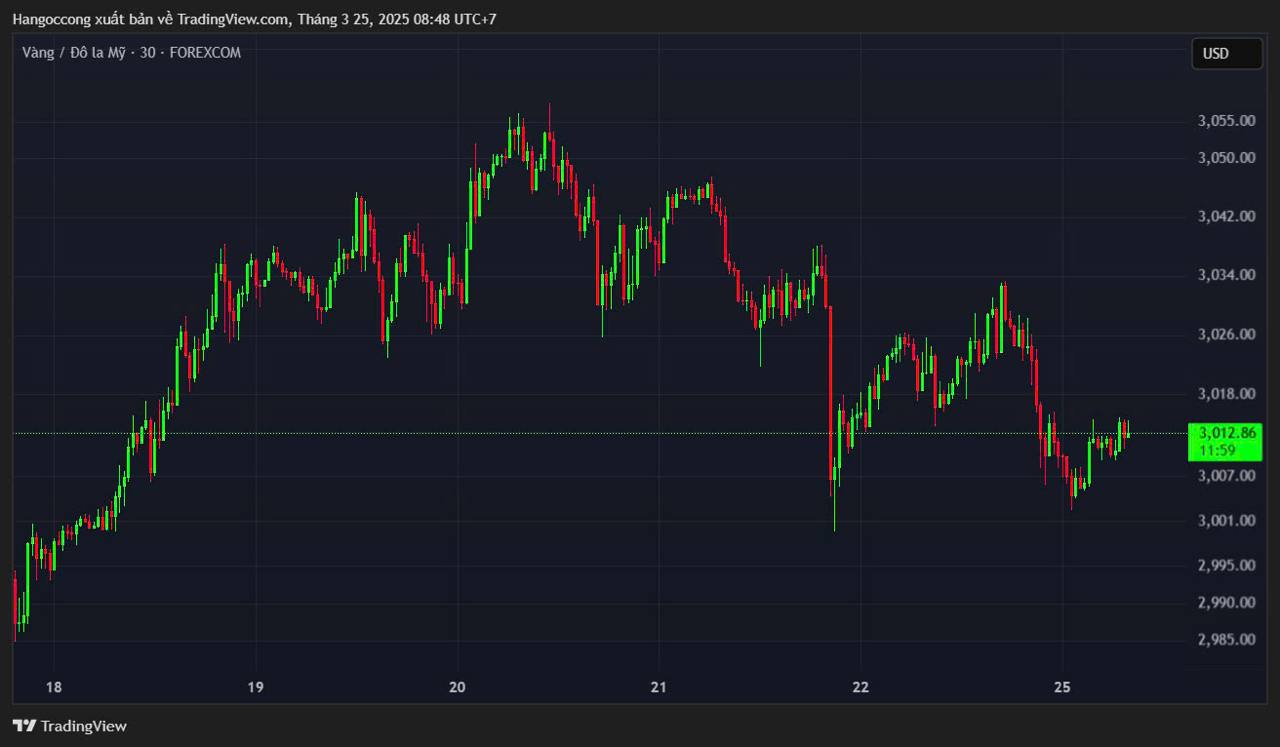Click the 3,055.00 price axis label

1226,121
